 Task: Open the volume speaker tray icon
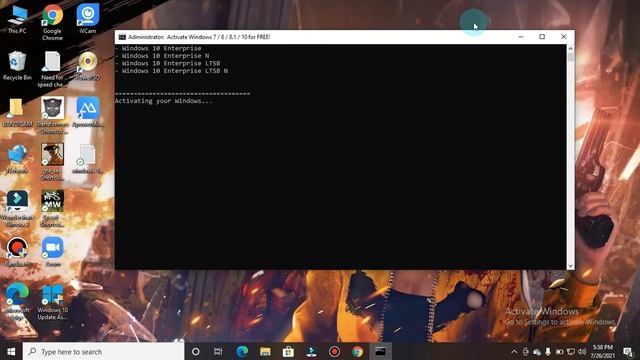(x=582, y=351)
